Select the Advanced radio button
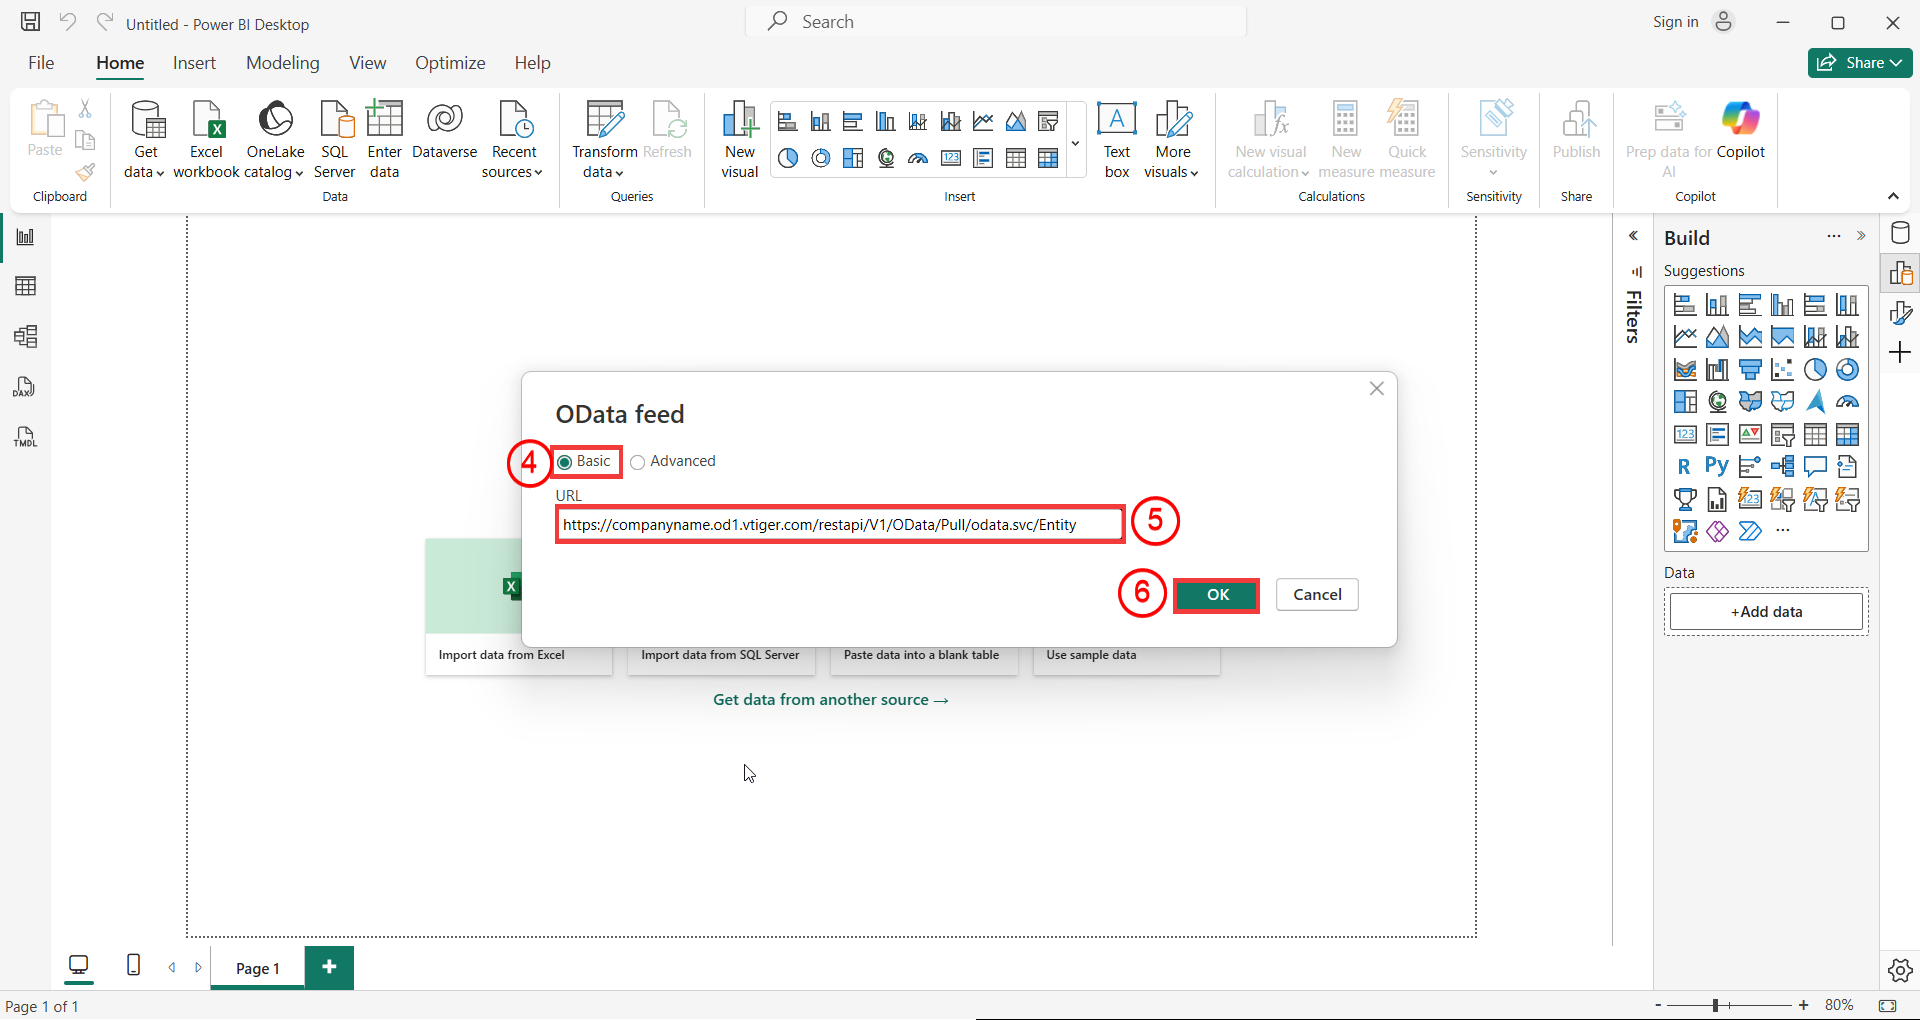This screenshot has width=1920, height=1020. pos(638,462)
